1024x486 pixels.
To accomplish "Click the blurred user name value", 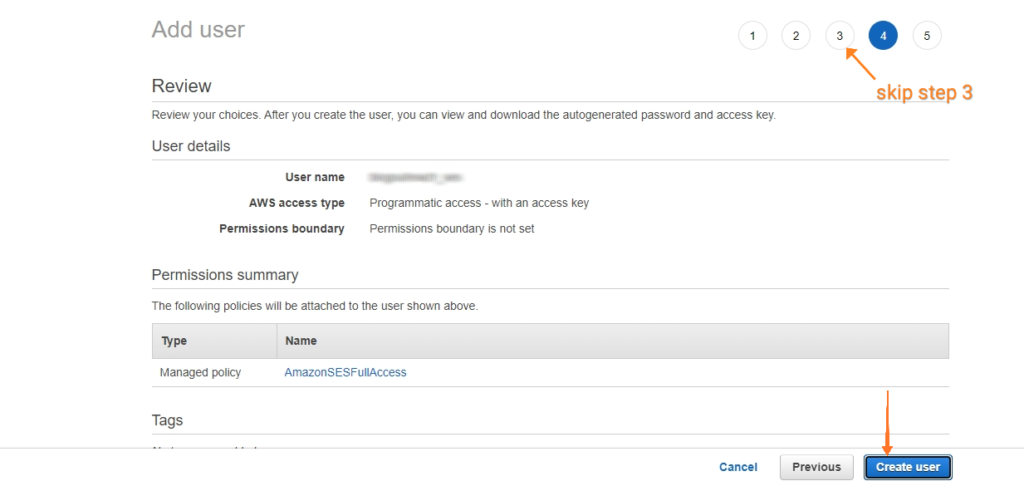I will [x=410, y=177].
